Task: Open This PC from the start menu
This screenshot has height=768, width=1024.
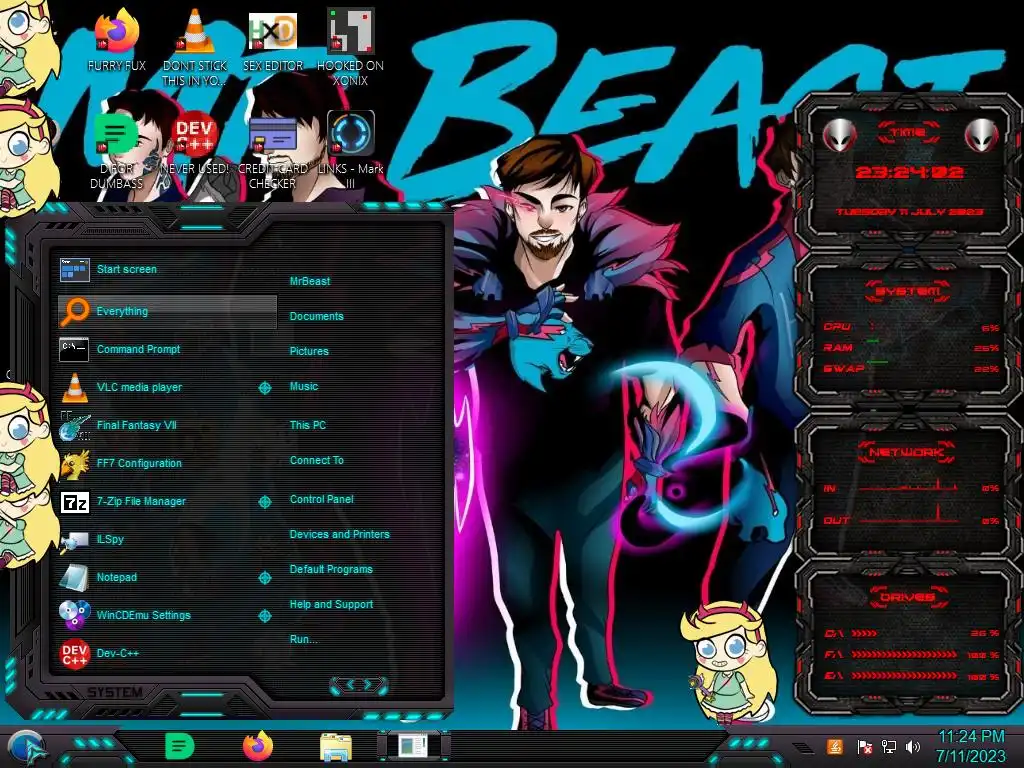Action: [308, 425]
